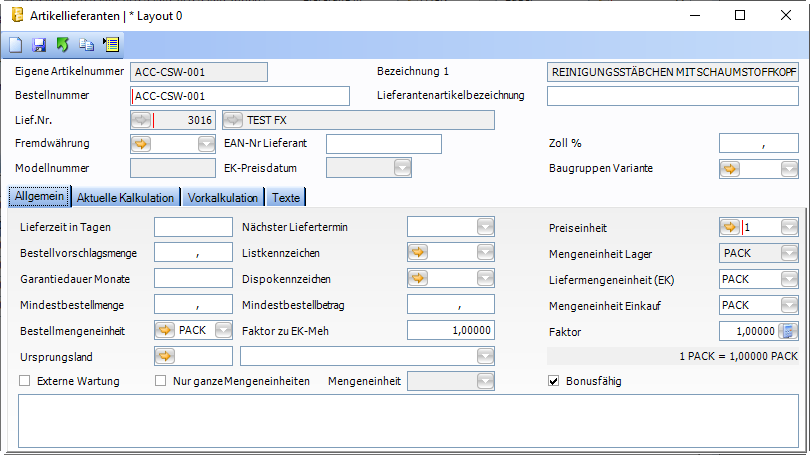This screenshot has height=455, width=810.
Task: Click the green refresh arrow icon
Action: (x=62, y=45)
